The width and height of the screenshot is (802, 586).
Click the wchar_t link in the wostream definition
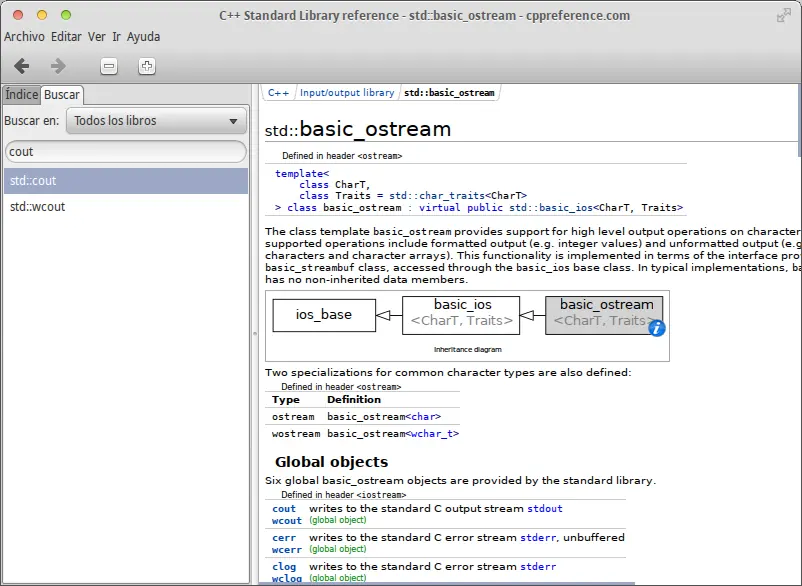432,434
